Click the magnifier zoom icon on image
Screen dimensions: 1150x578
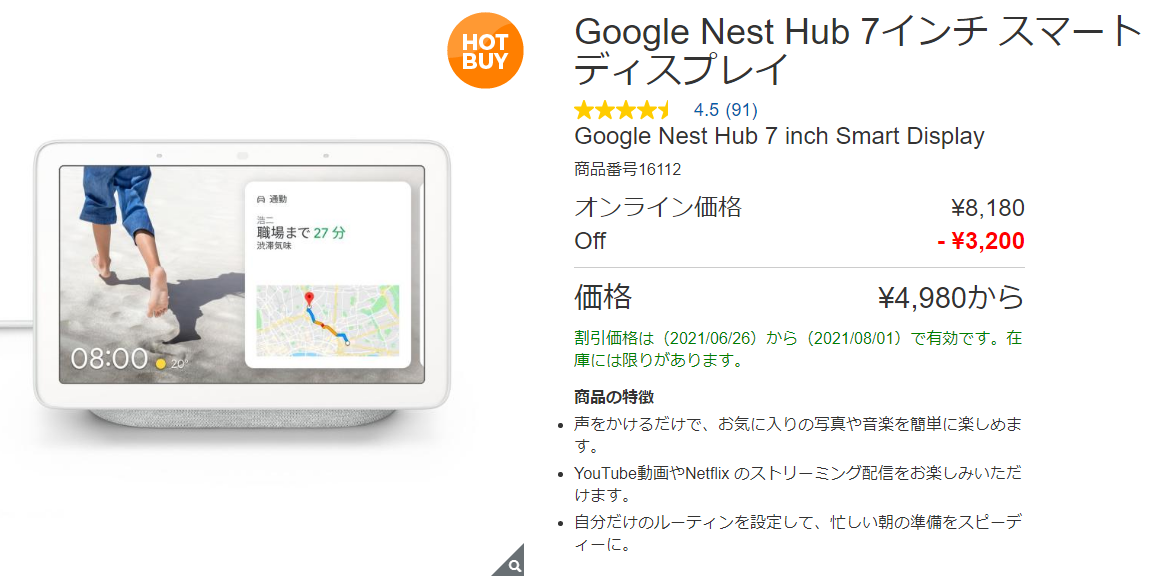pyautogui.click(x=511, y=562)
